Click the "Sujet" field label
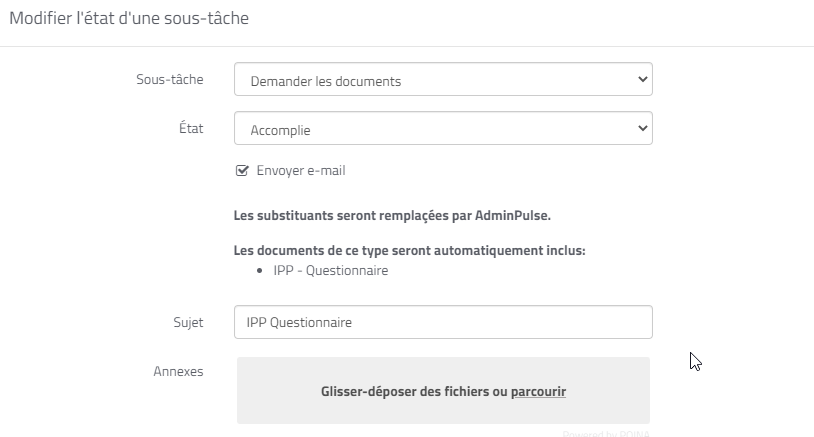Screen dimensions: 814x437 [x=187, y=322]
